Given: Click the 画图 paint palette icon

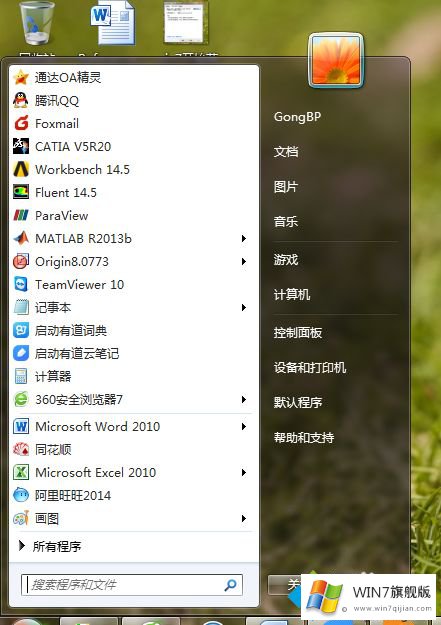Looking at the screenshot, I should tap(21, 519).
